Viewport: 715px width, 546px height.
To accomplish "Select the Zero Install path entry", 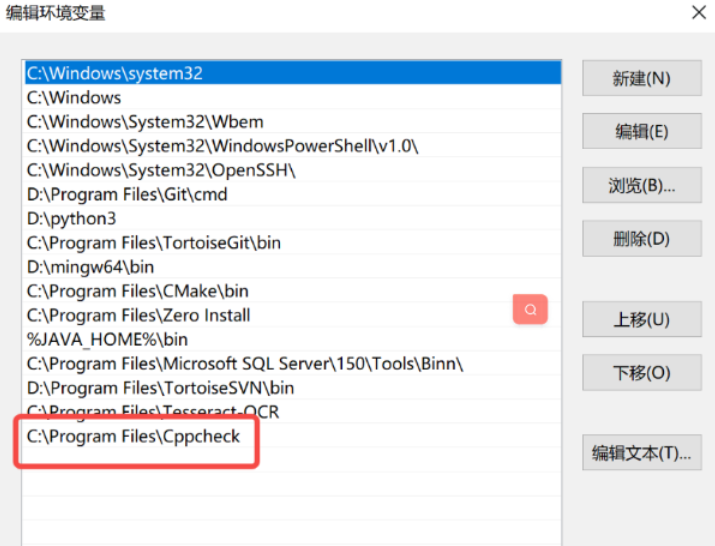I will click(x=293, y=315).
